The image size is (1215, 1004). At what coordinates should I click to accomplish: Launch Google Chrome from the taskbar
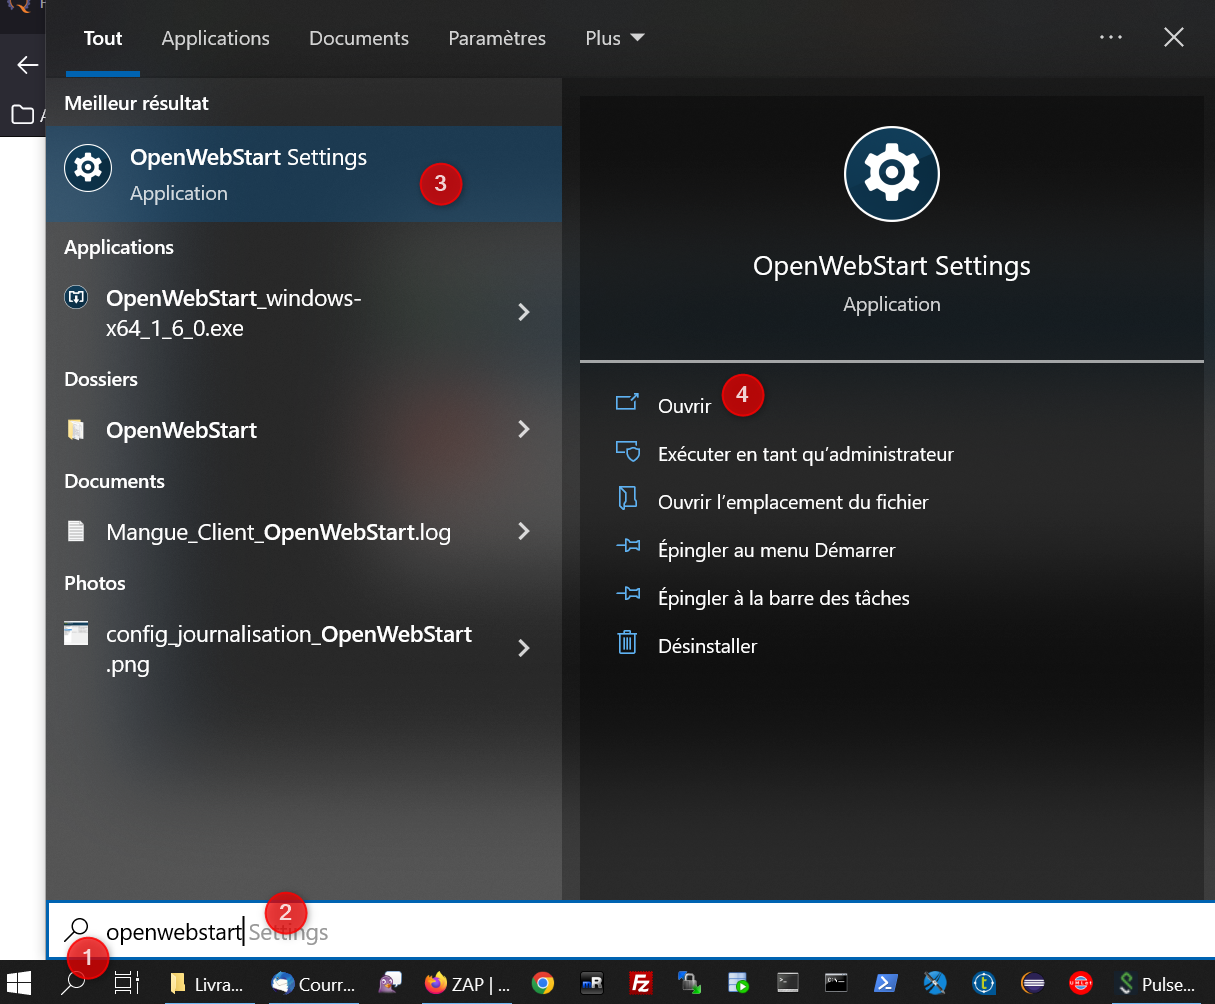pos(543,983)
